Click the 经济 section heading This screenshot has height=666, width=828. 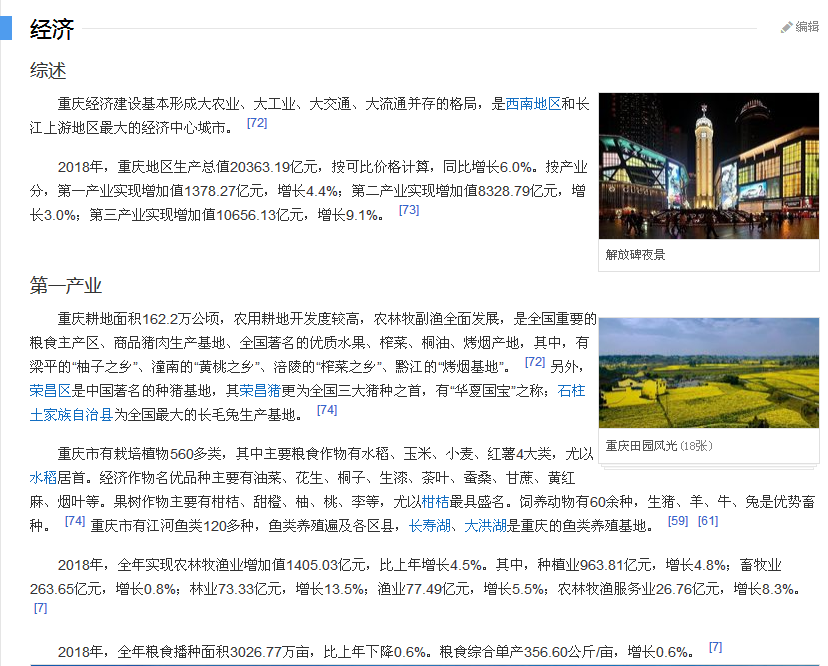pyautogui.click(x=52, y=29)
